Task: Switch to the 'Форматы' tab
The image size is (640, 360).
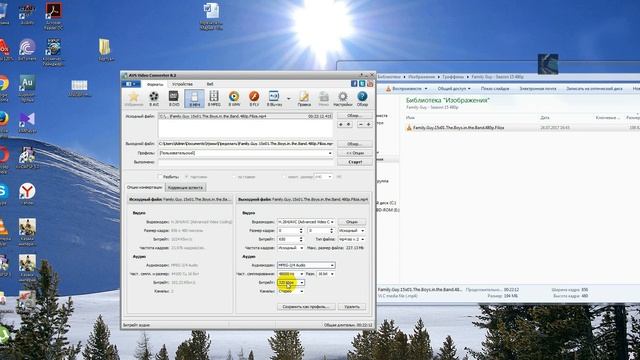Action: [155, 84]
